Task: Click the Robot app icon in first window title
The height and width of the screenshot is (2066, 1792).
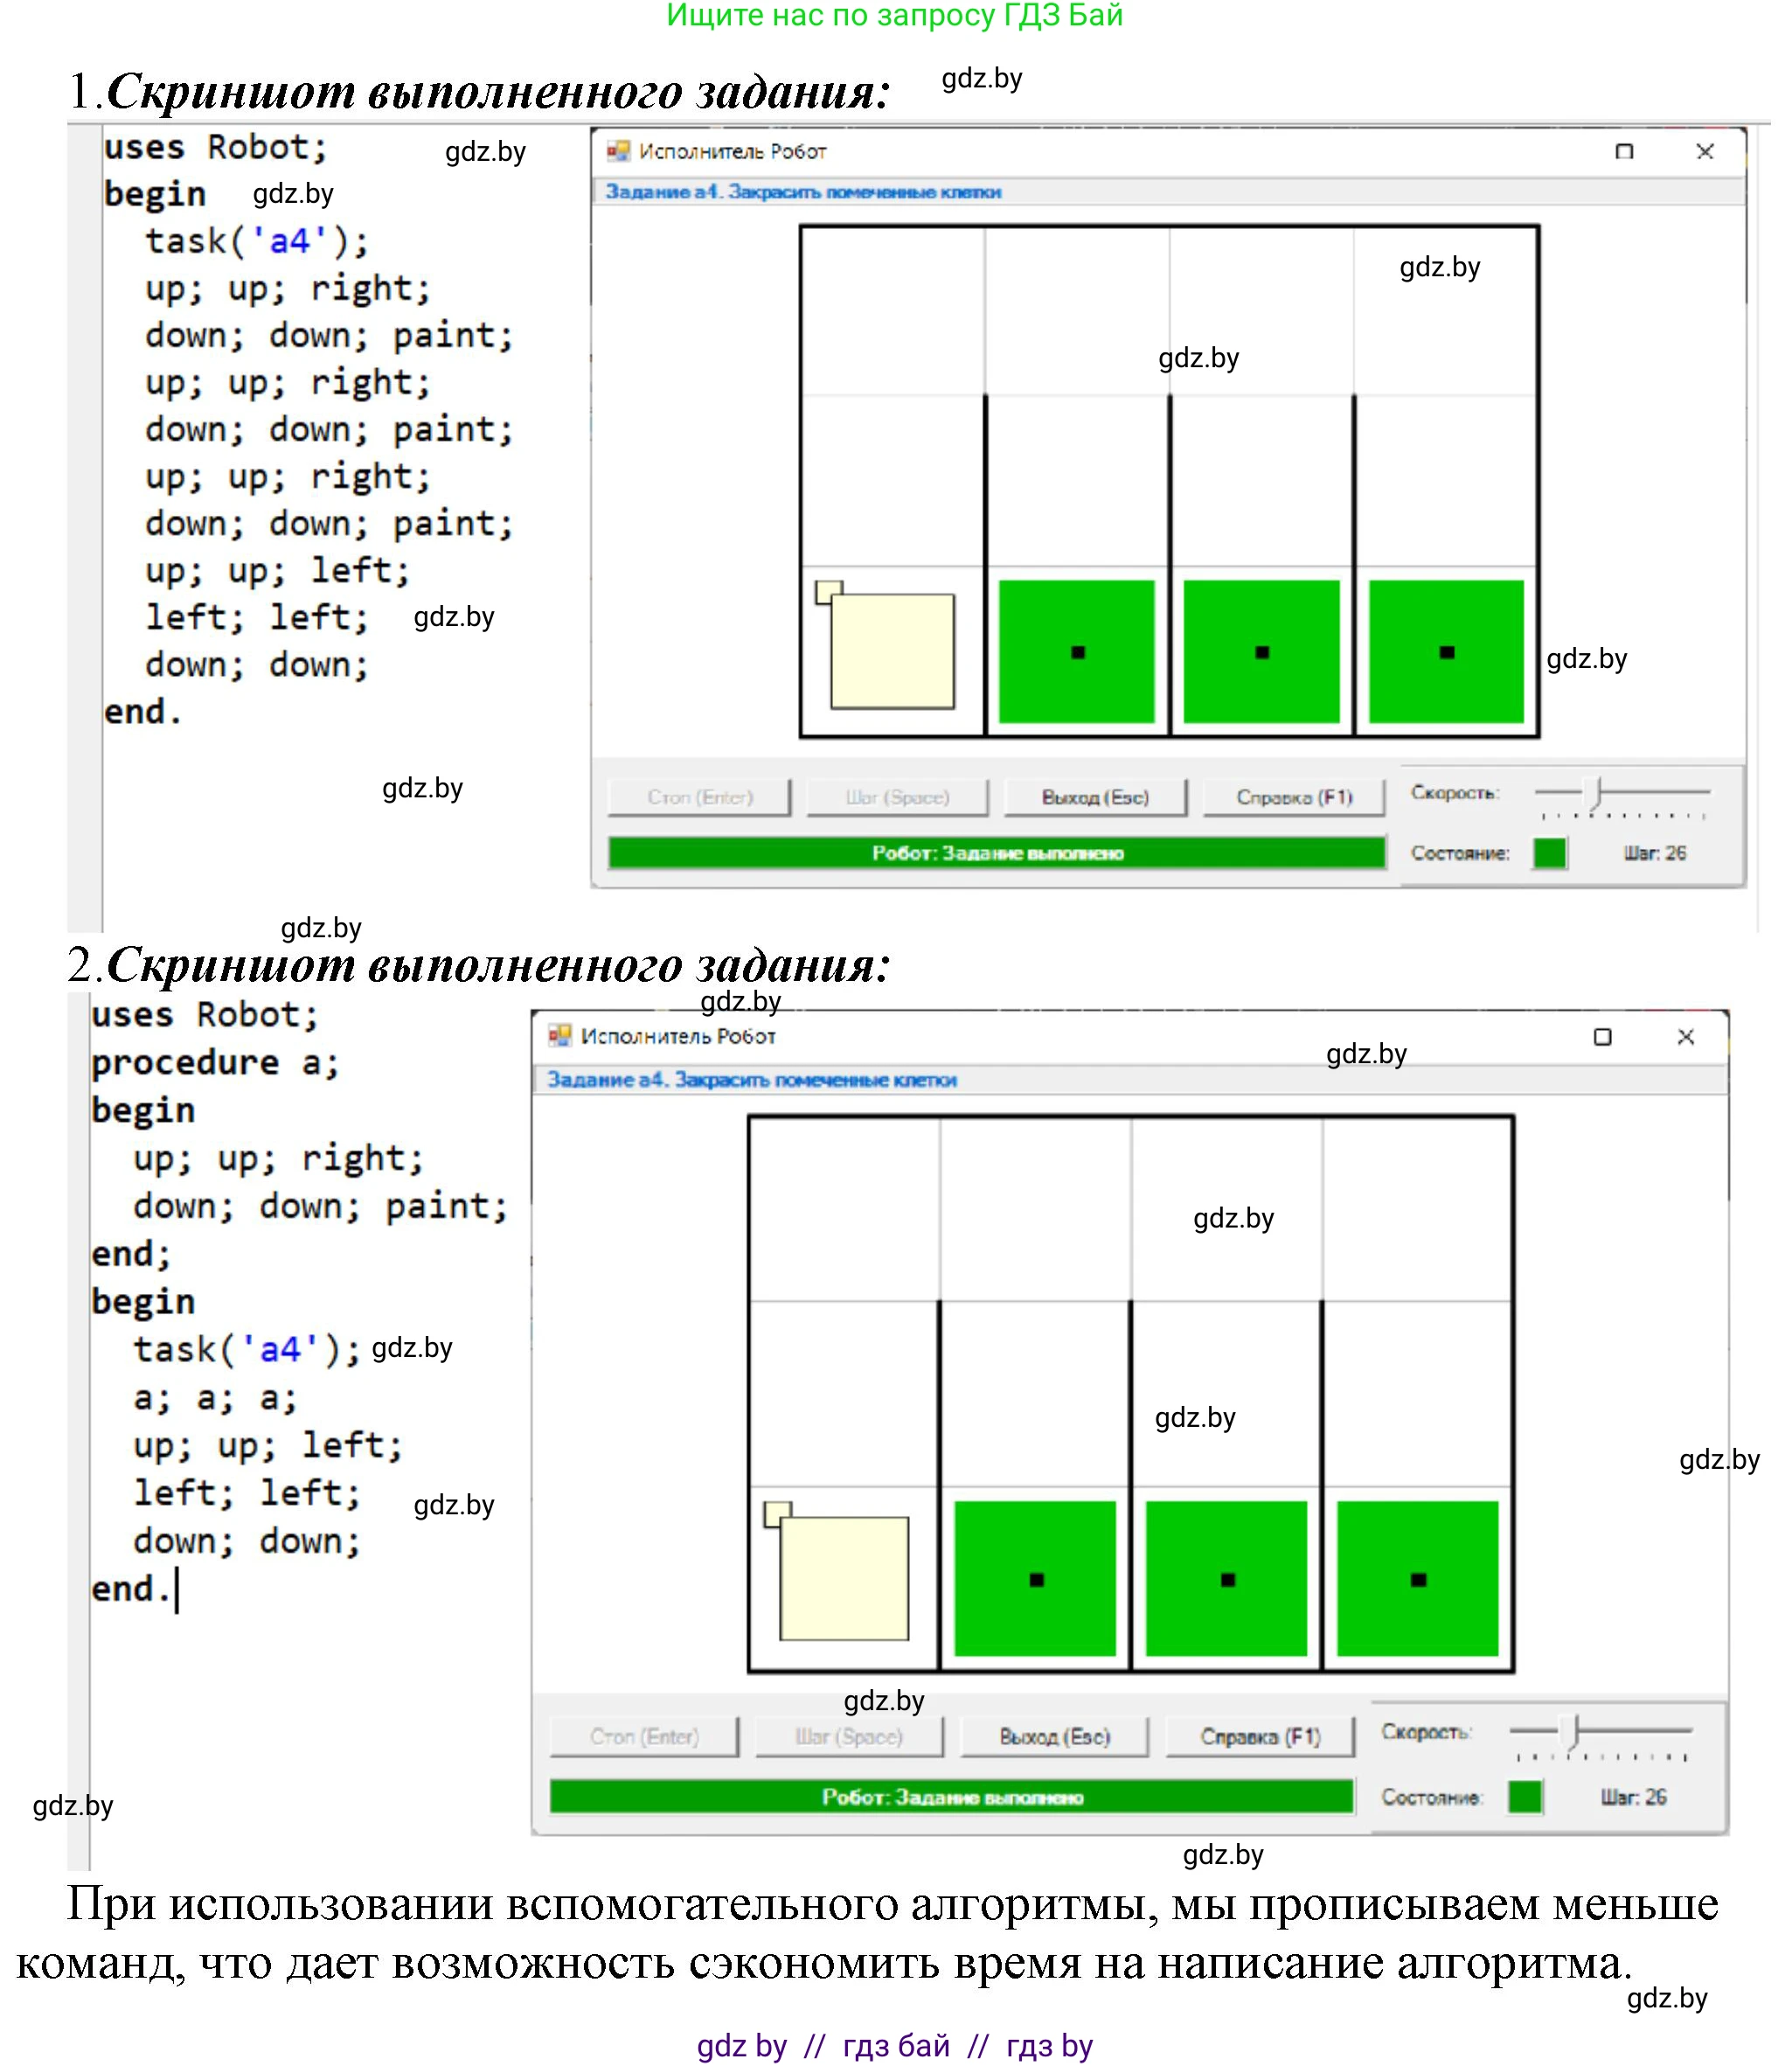Action: 619,151
